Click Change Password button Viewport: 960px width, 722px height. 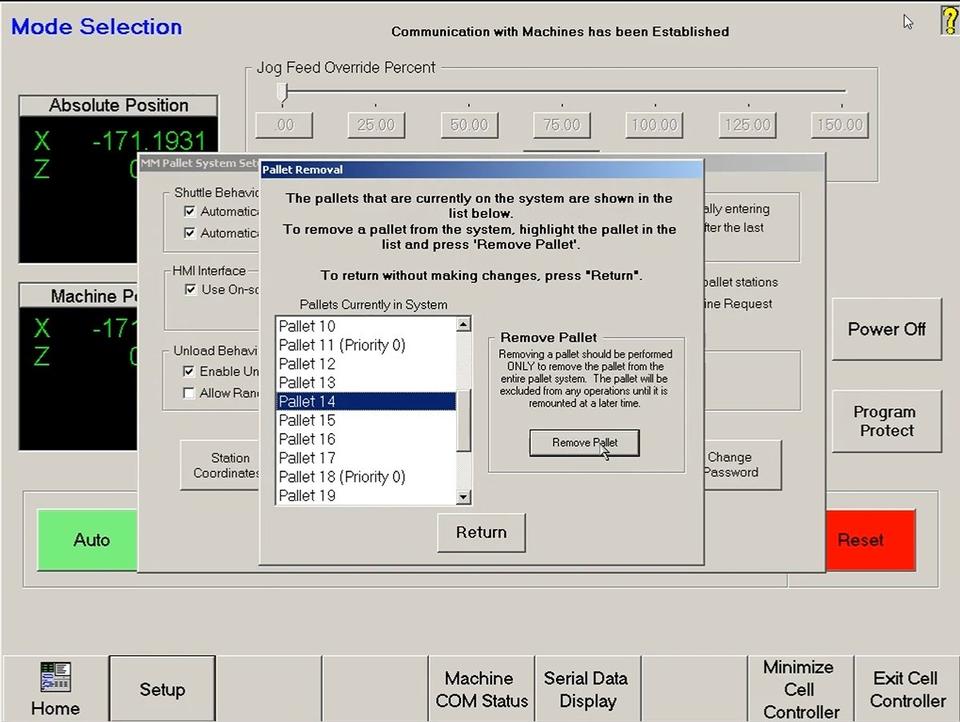742,465
